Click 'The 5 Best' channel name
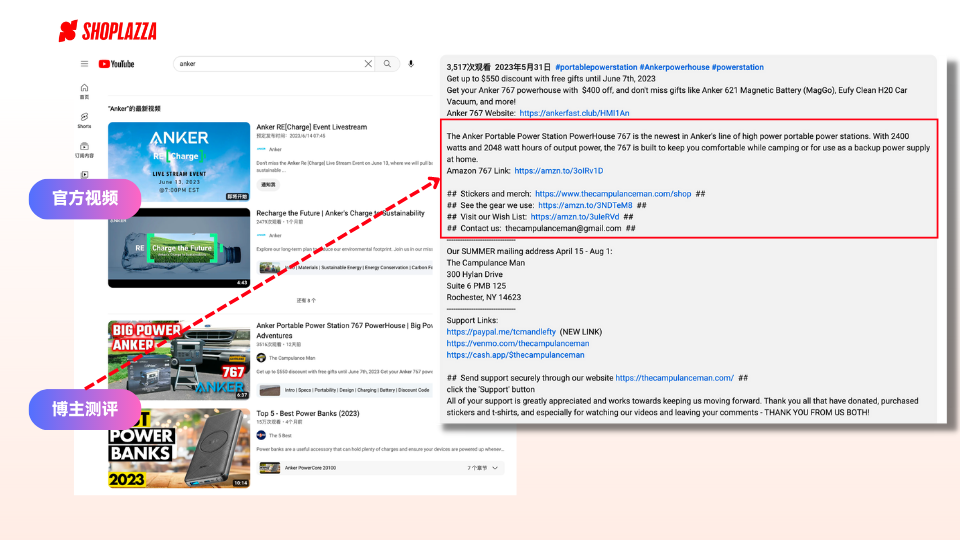The width and height of the screenshot is (960, 540). tap(282, 435)
